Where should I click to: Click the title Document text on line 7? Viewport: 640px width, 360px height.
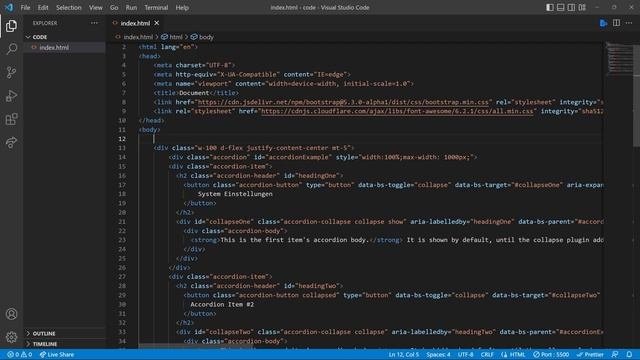pyautogui.click(x=194, y=93)
